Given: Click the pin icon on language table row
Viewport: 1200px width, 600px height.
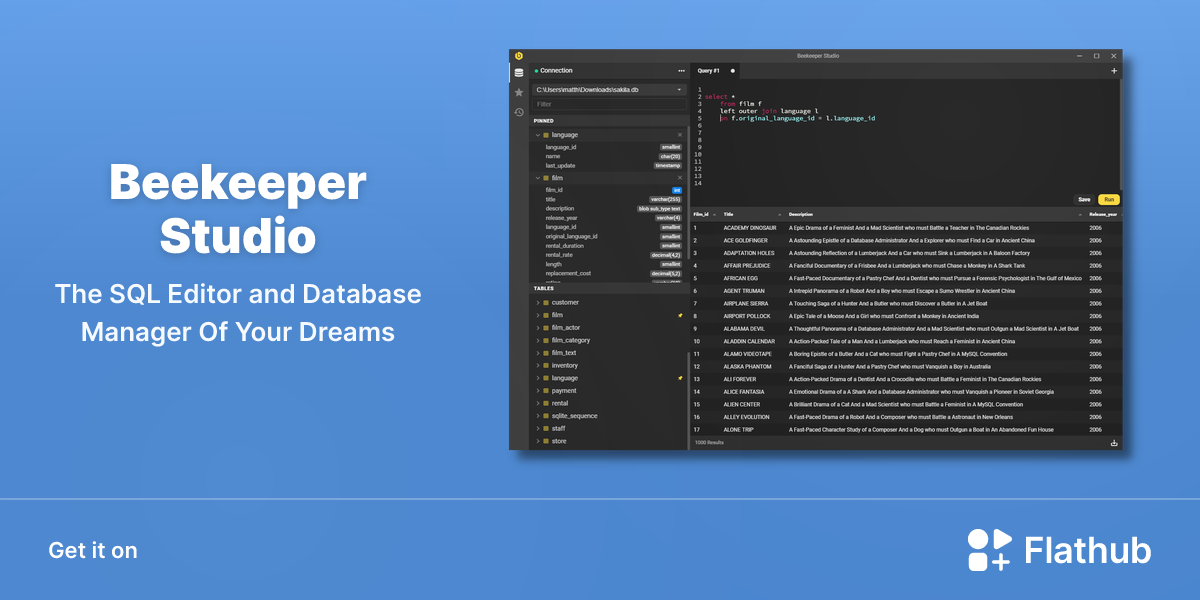Looking at the screenshot, I should point(680,378).
